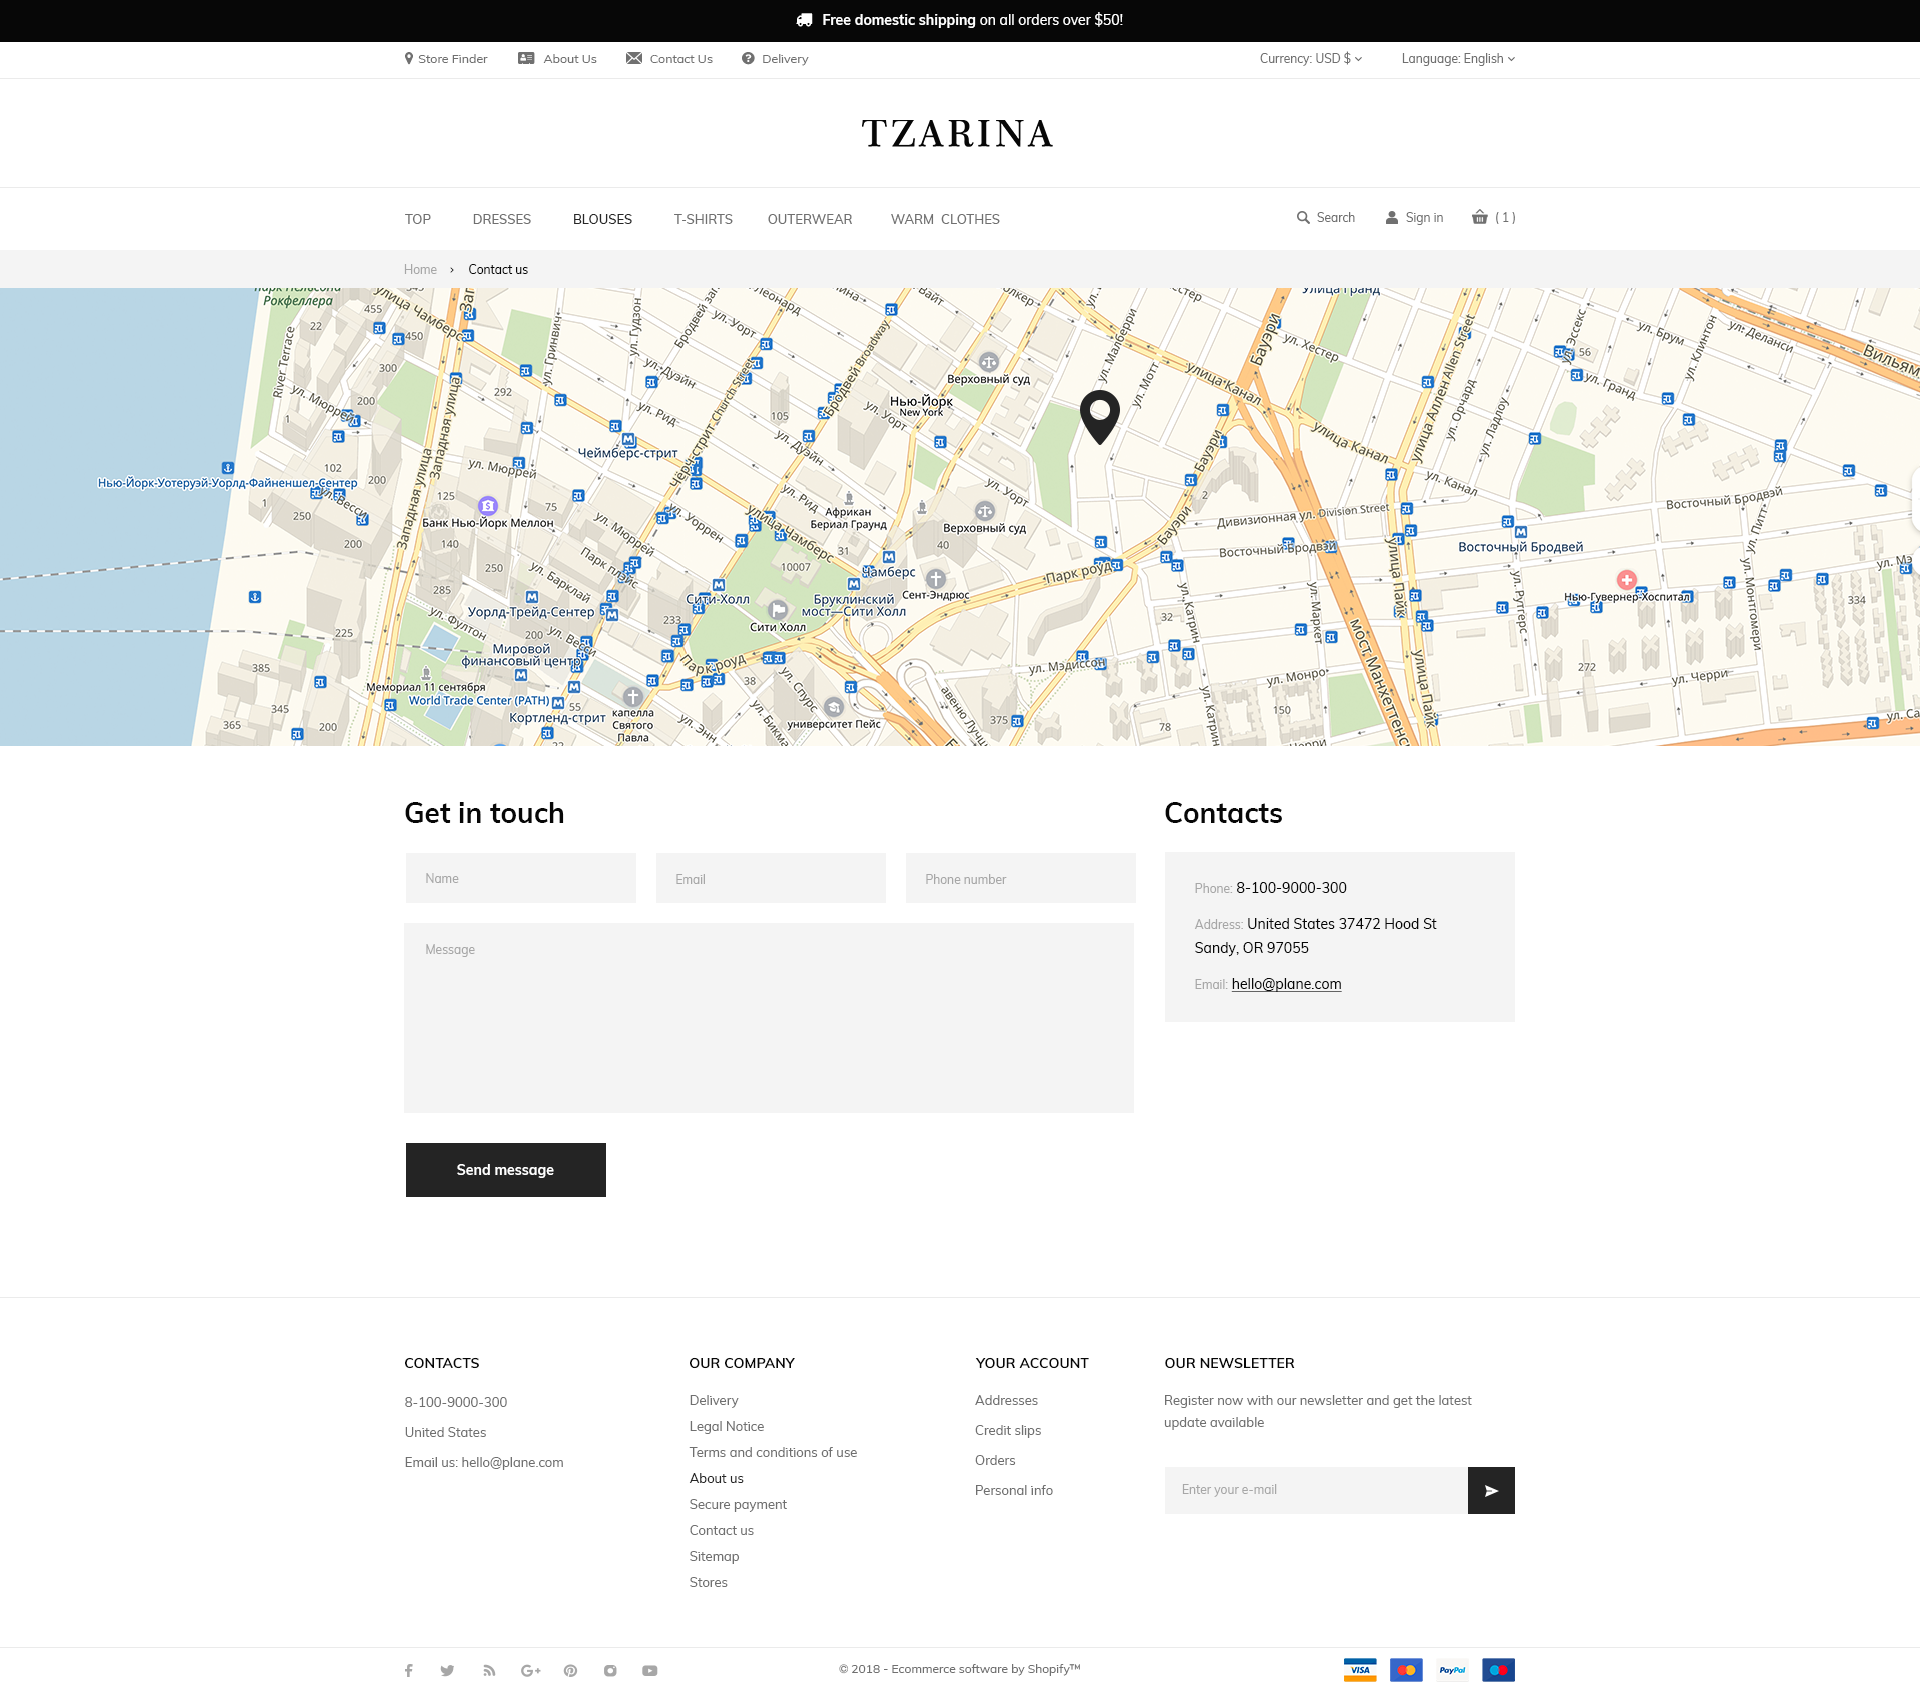Focus the Phone number field
1920x1693 pixels.
pyautogui.click(x=1020, y=878)
